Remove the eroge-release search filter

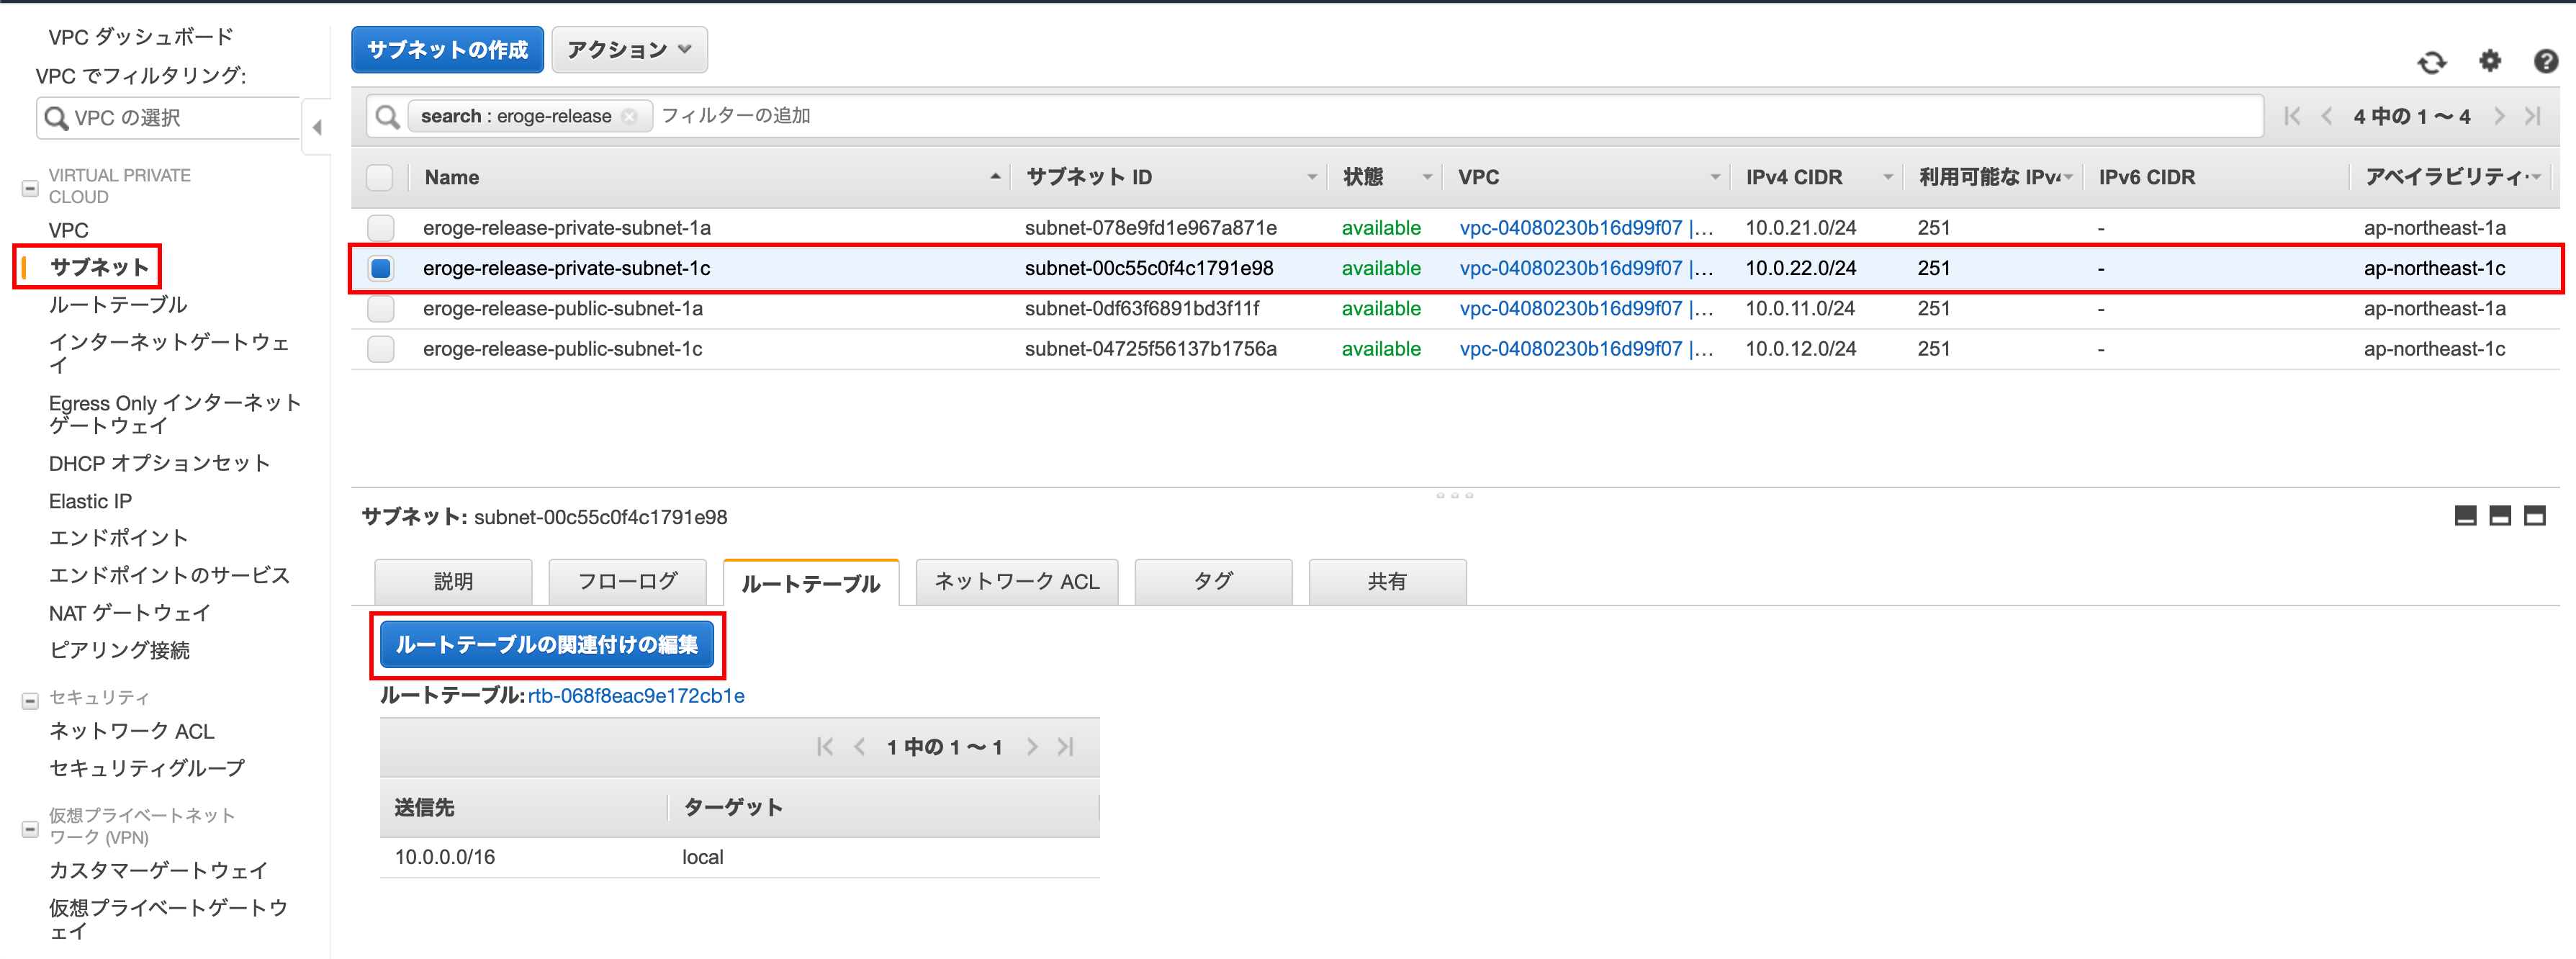coord(629,116)
